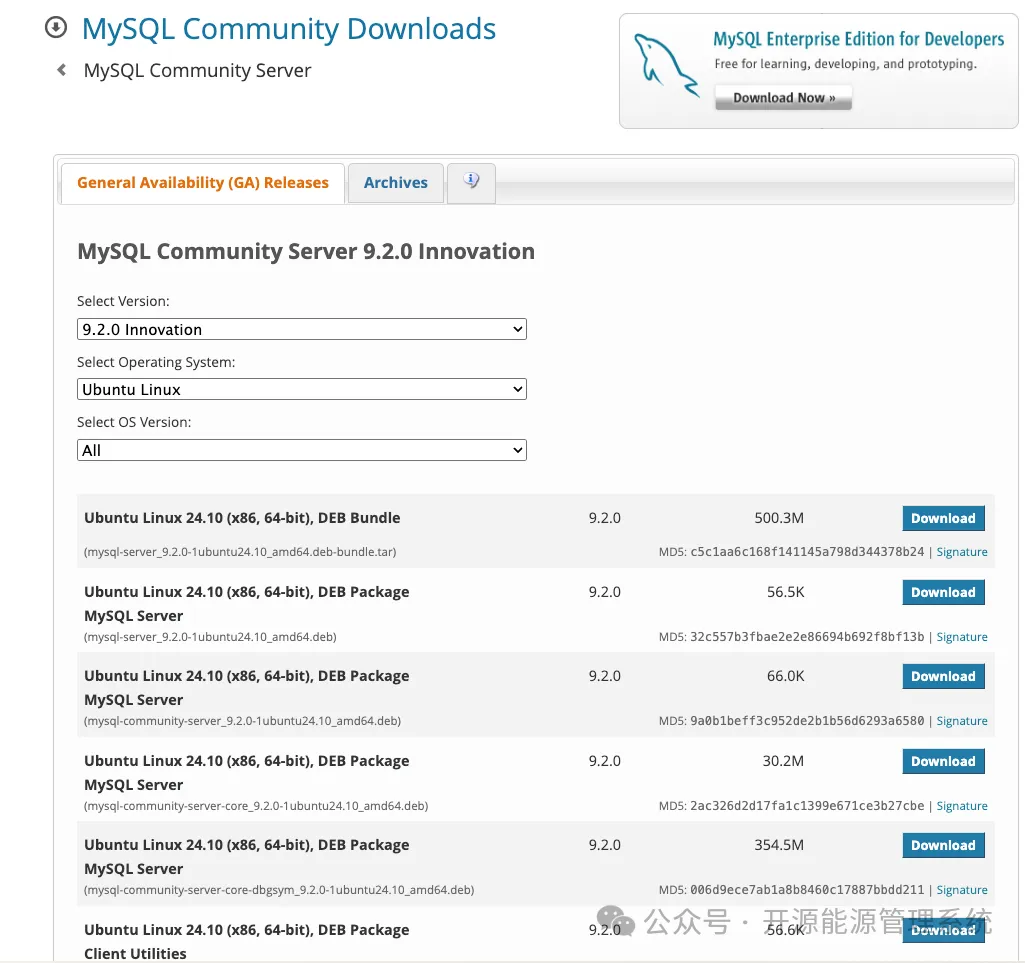Image resolution: width=1025 pixels, height=963 pixels.
Task: Open Signature link for server-core-dbgsym package
Action: (962, 890)
